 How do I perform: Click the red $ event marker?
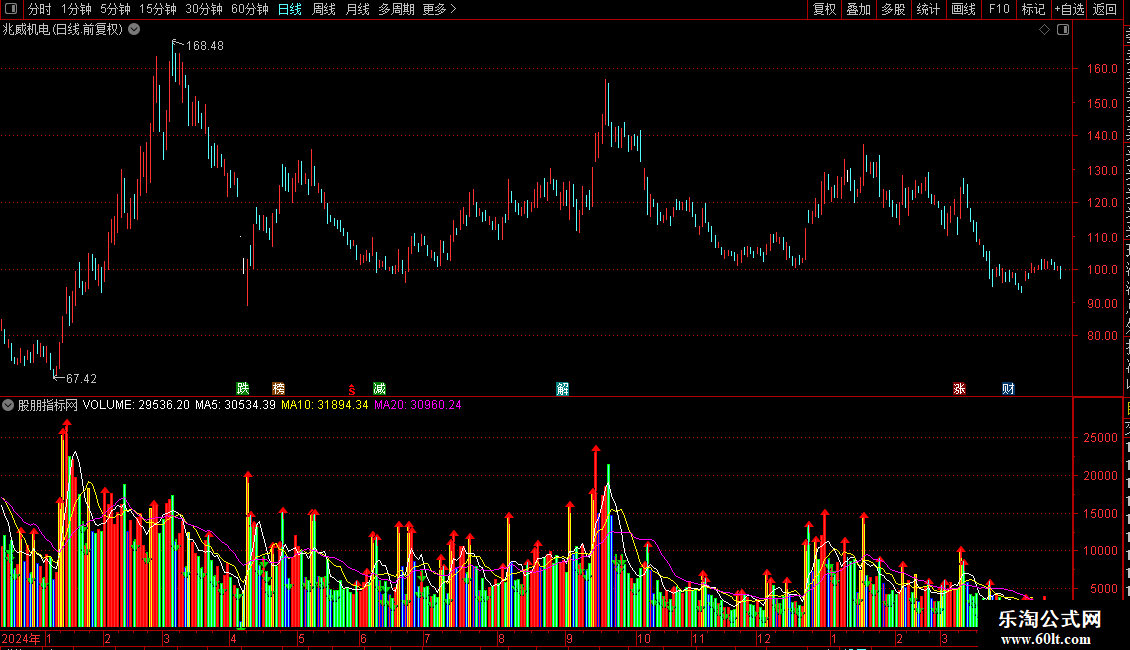pos(352,389)
